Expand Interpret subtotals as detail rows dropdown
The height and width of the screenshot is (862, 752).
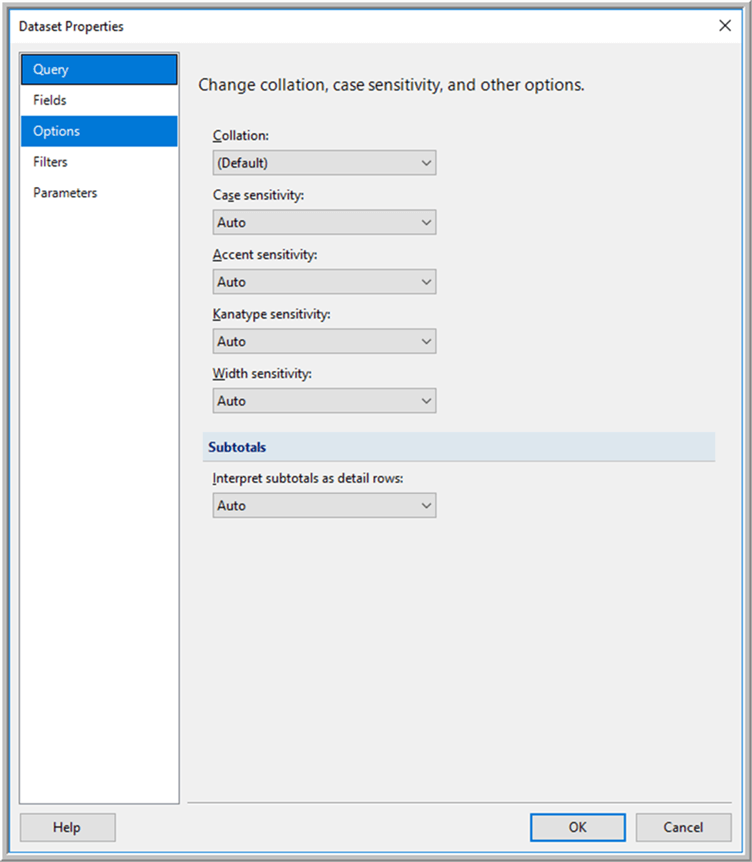click(324, 505)
